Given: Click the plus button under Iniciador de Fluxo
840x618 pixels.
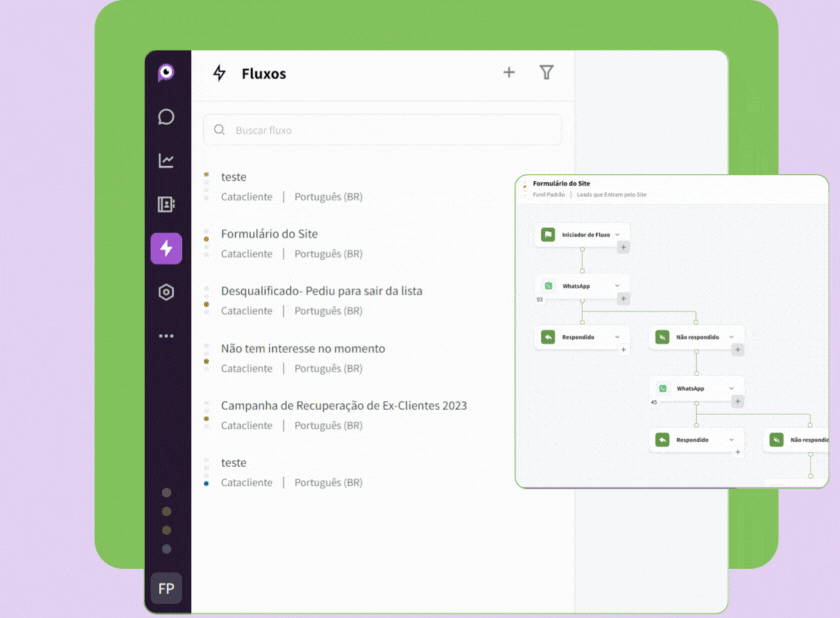Looking at the screenshot, I should point(623,247).
